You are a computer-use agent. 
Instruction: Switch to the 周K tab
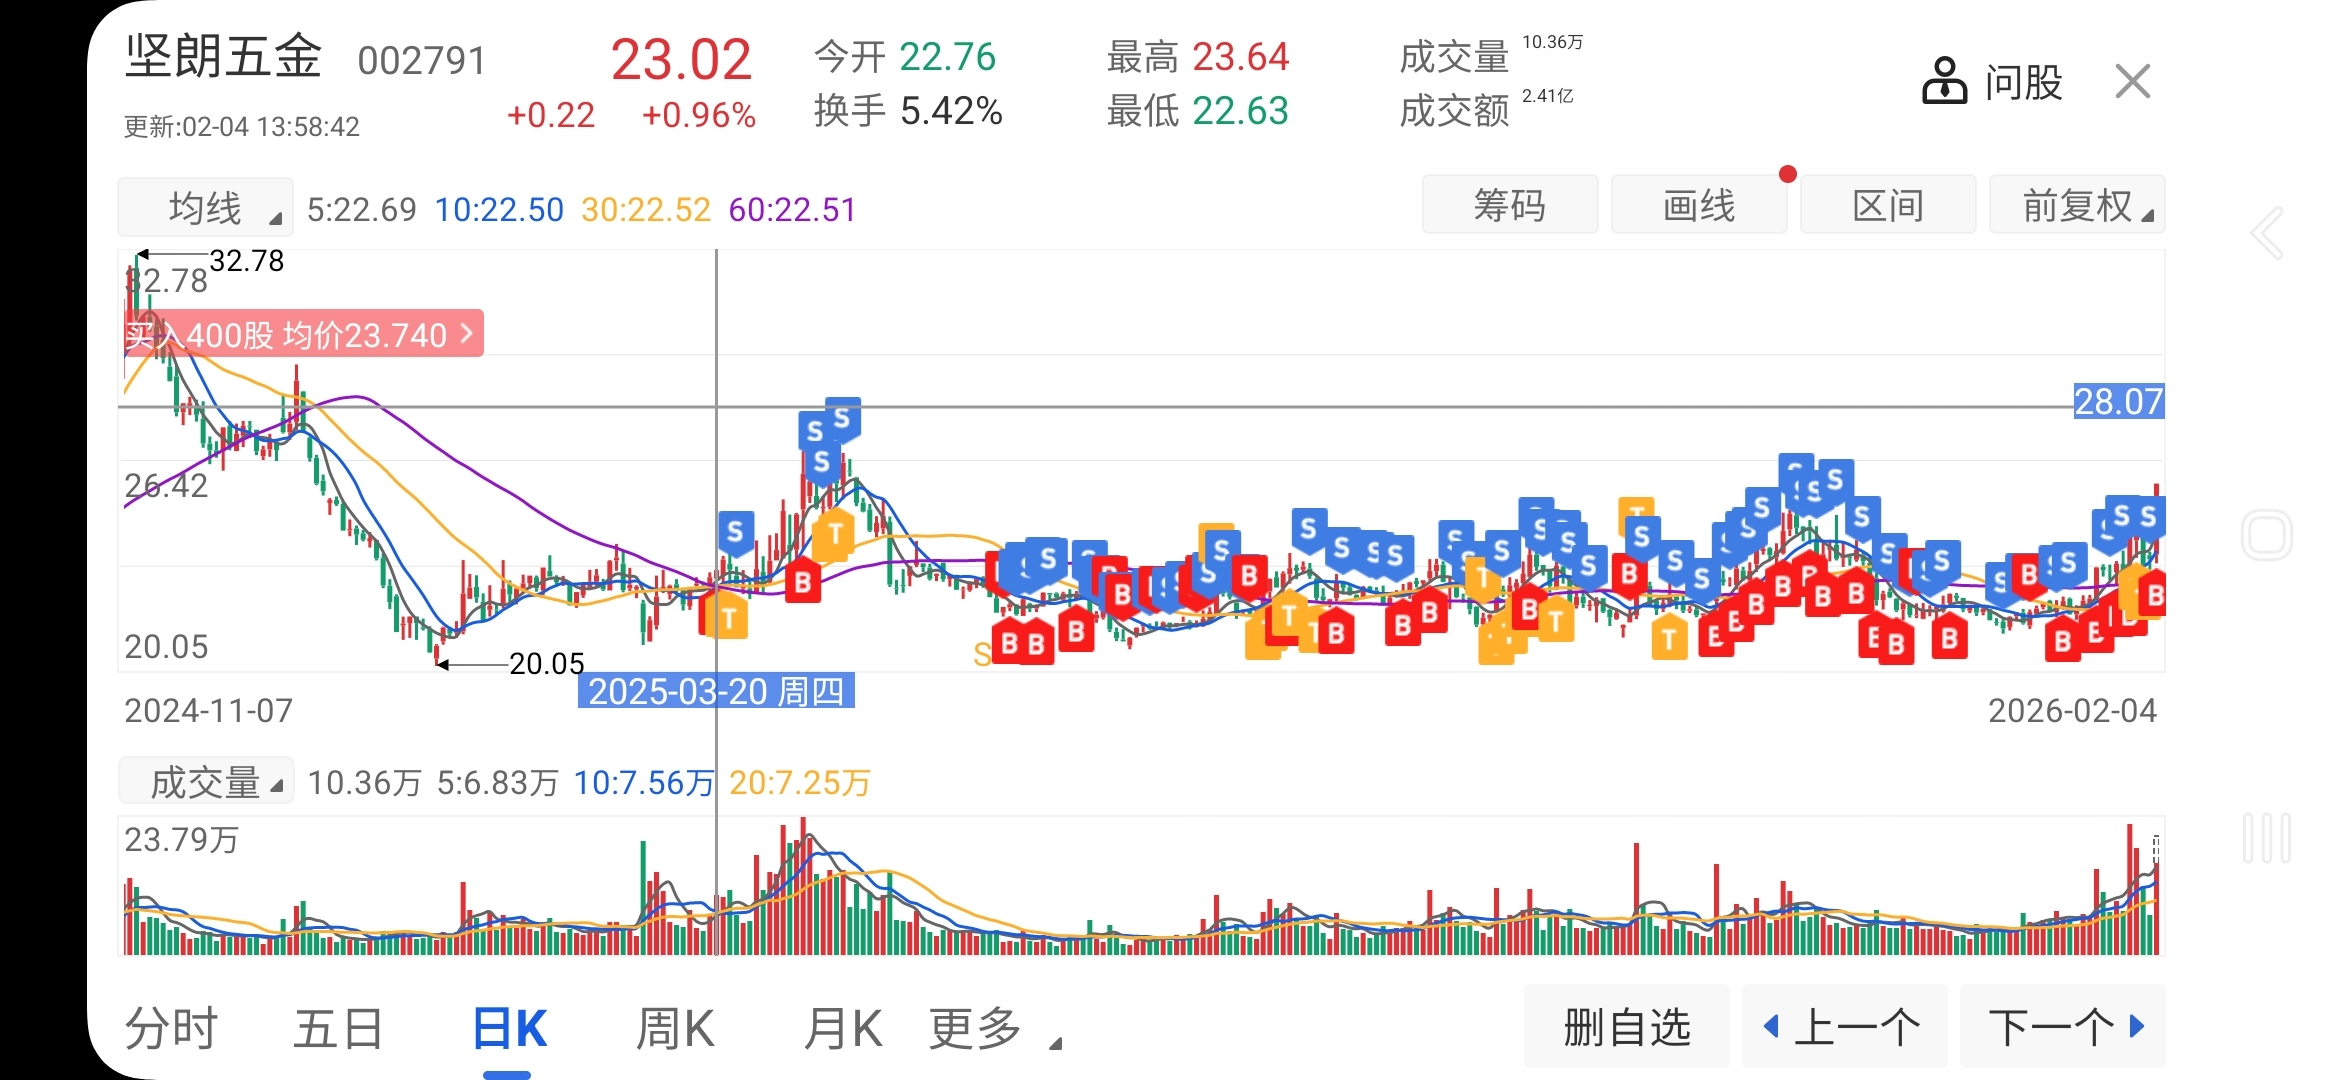click(675, 1029)
